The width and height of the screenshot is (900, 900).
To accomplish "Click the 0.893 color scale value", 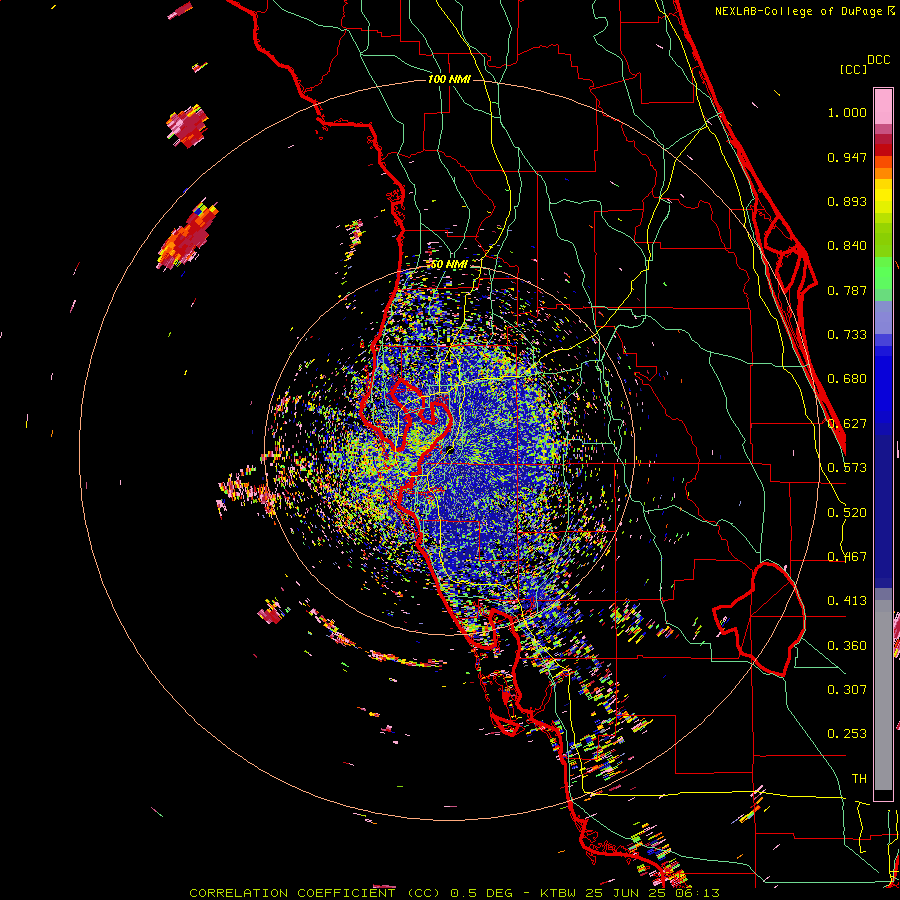I will tap(847, 201).
